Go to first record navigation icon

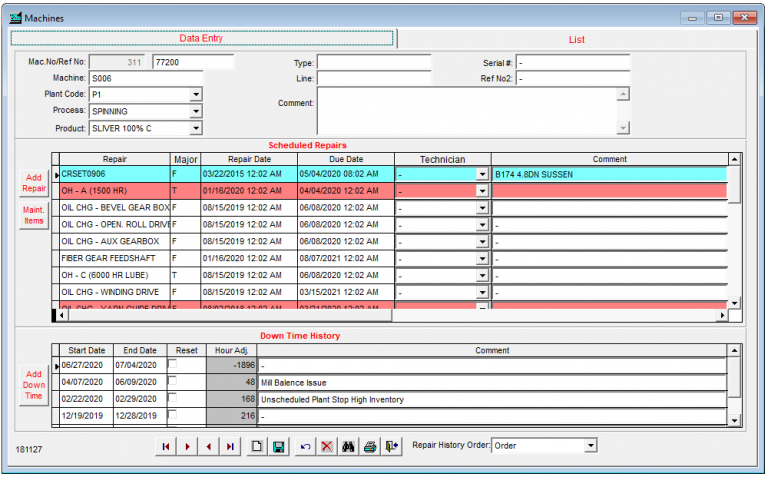(166, 446)
